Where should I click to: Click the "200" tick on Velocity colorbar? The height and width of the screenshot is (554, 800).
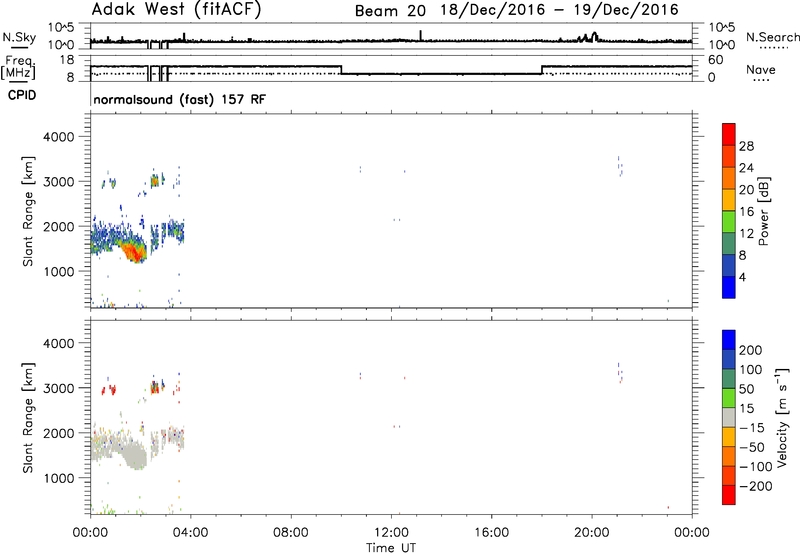(751, 350)
